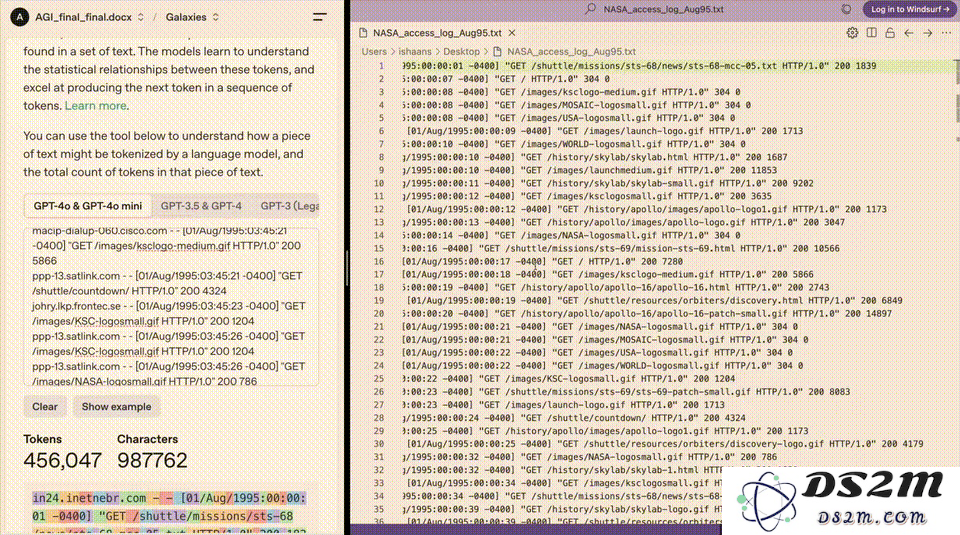Open the sidebar menu icon in tokenizer window
This screenshot has width=960, height=535.
pyautogui.click(x=320, y=17)
